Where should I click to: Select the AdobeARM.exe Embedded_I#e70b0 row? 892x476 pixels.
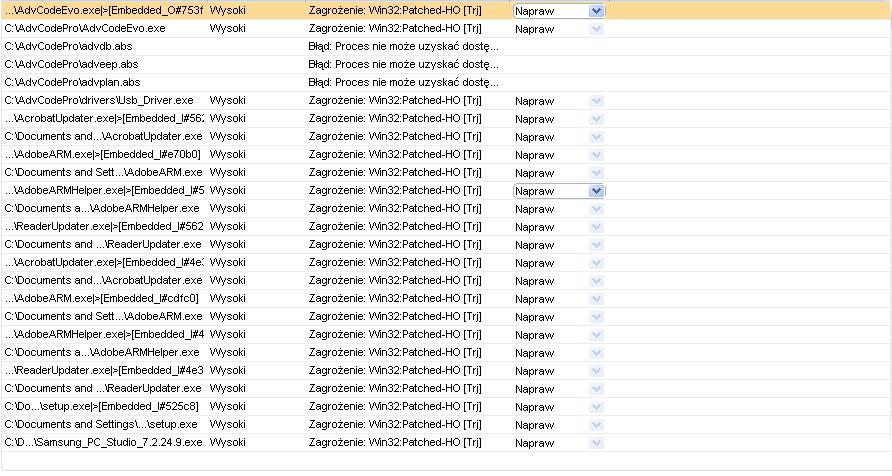(x=446, y=155)
